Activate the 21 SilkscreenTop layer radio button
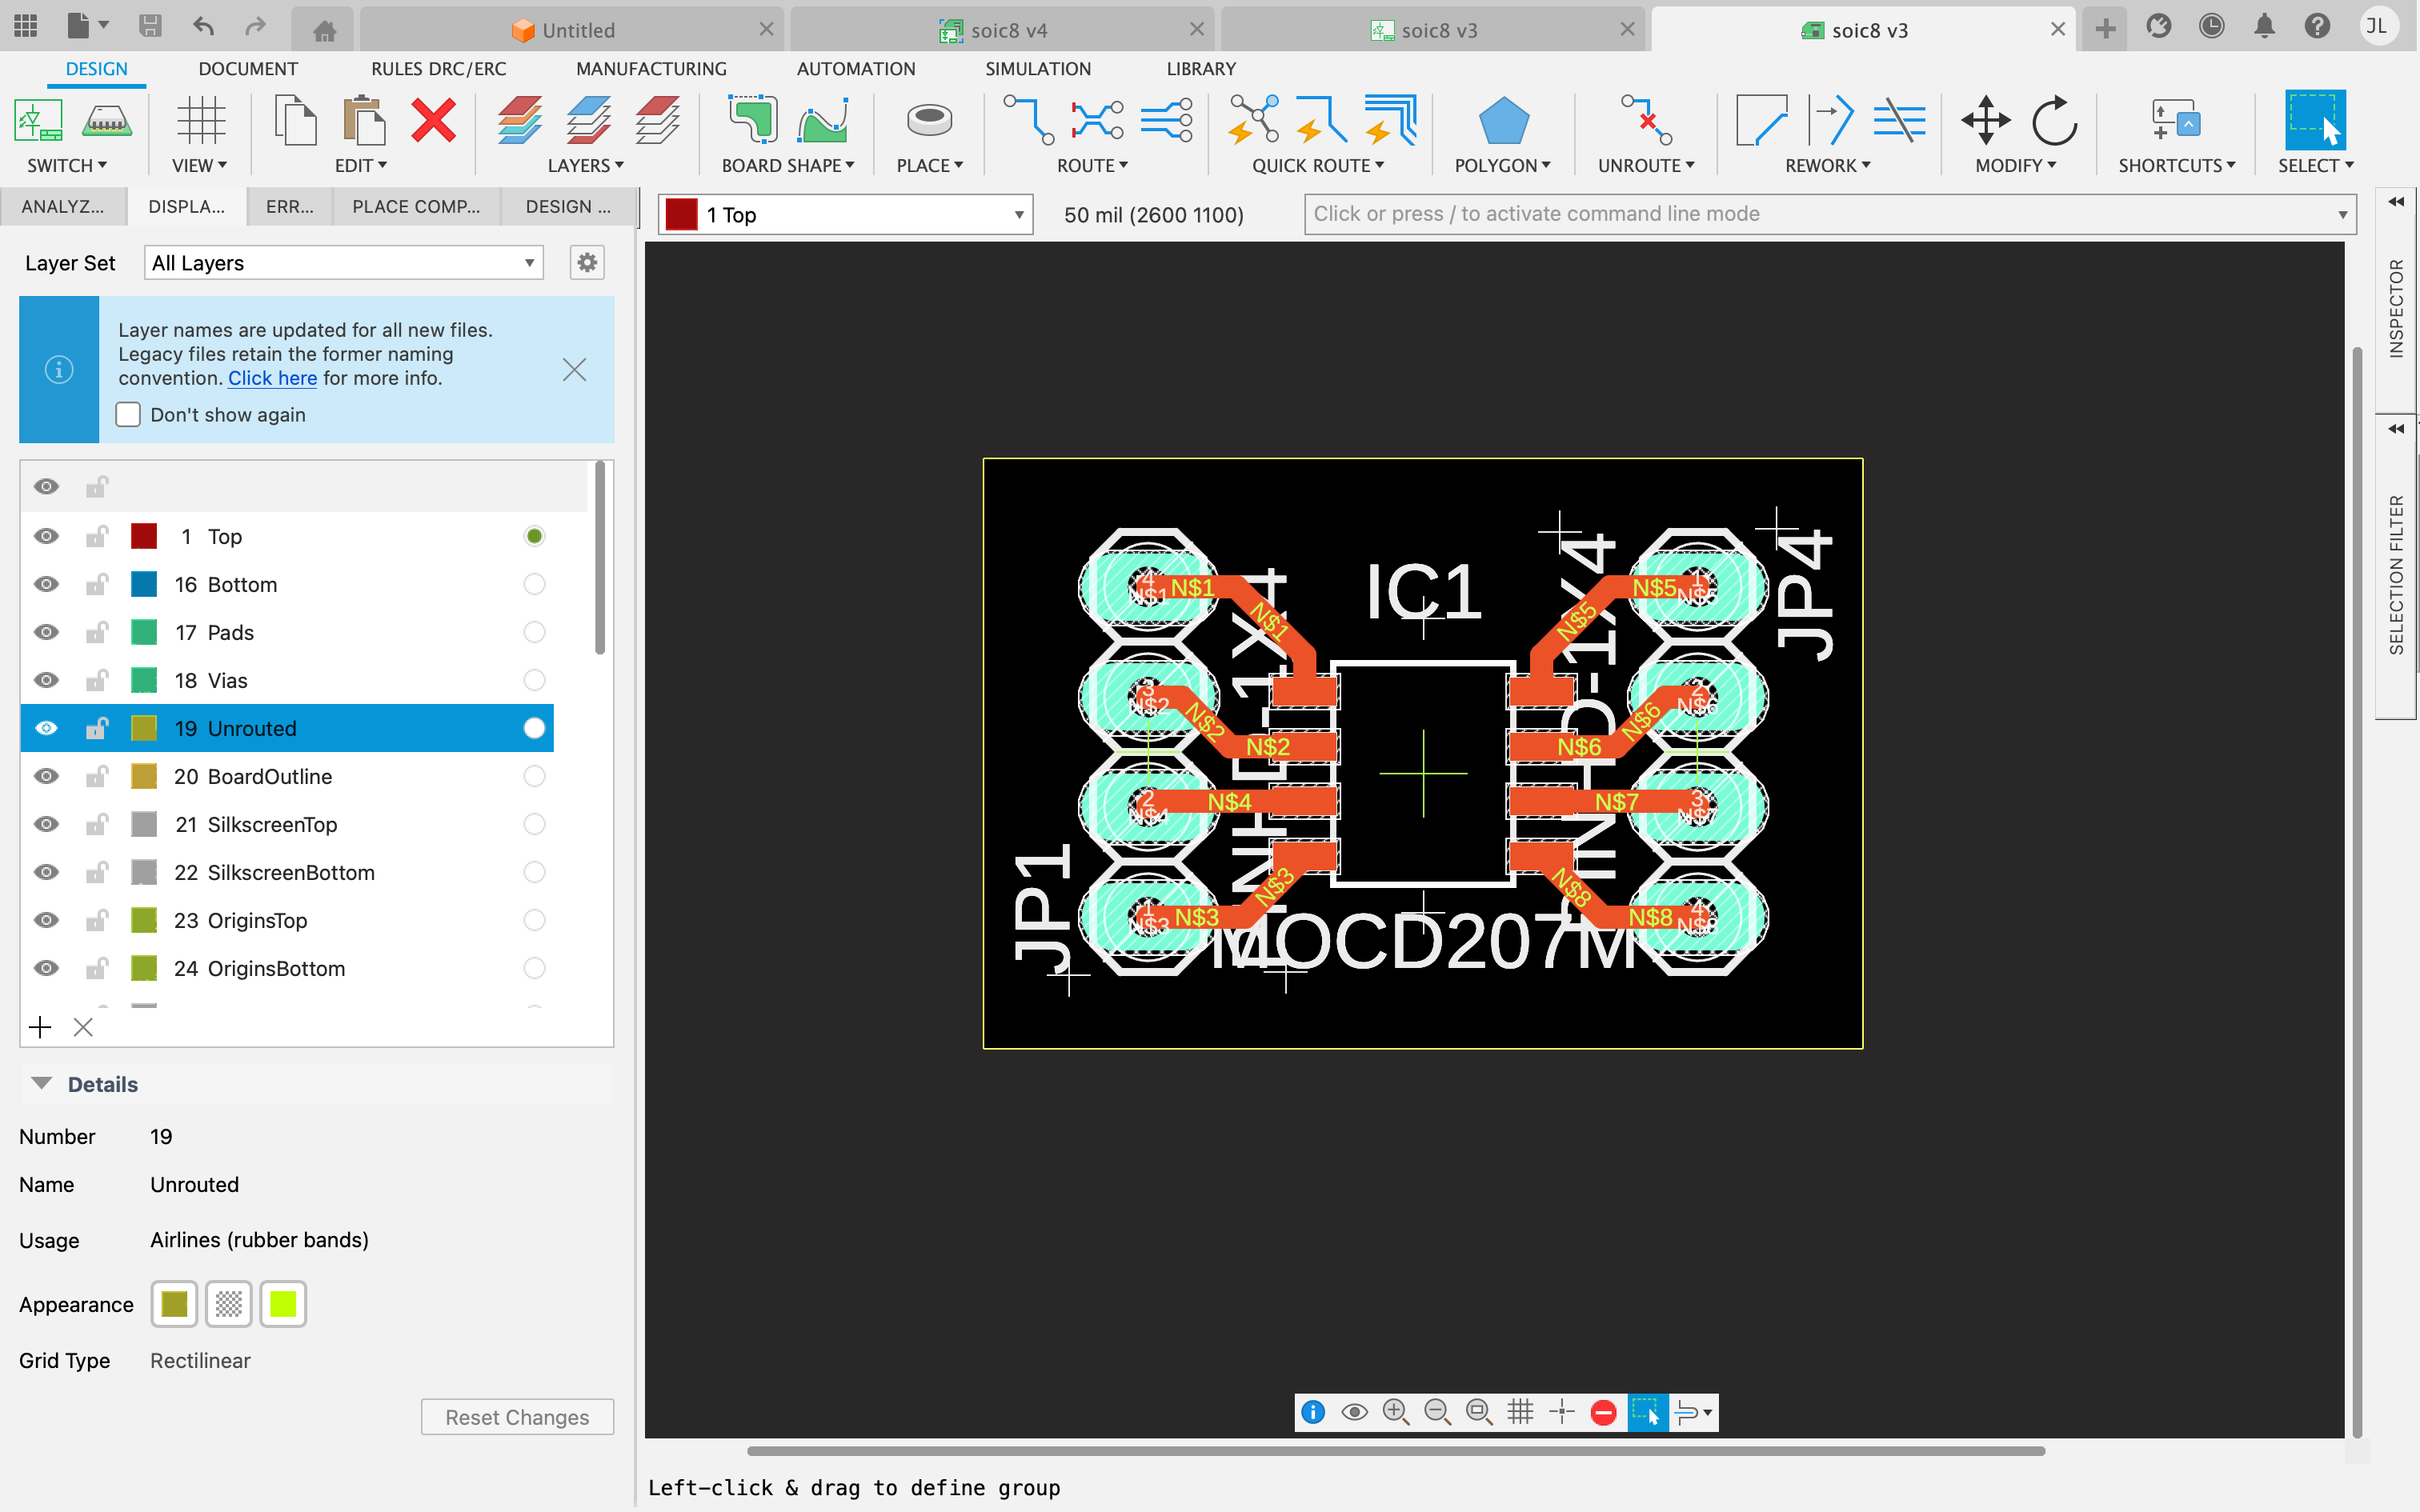Image resolution: width=2420 pixels, height=1512 pixels. [x=534, y=824]
